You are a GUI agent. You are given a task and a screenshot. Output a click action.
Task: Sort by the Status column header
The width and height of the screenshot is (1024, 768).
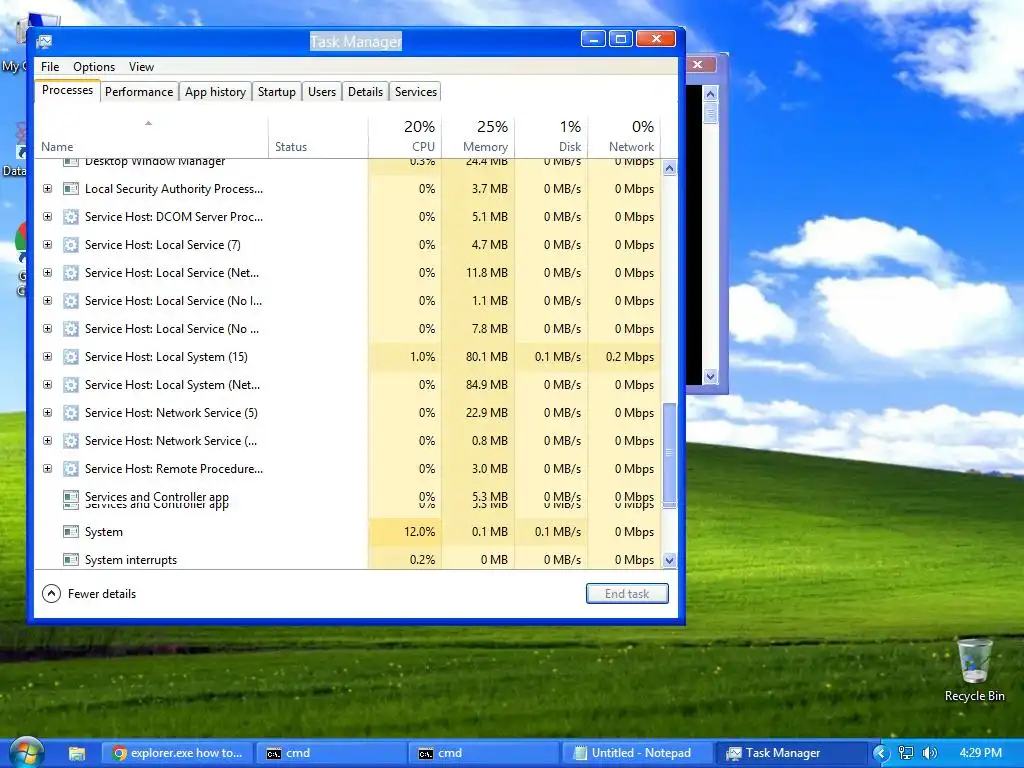318,136
